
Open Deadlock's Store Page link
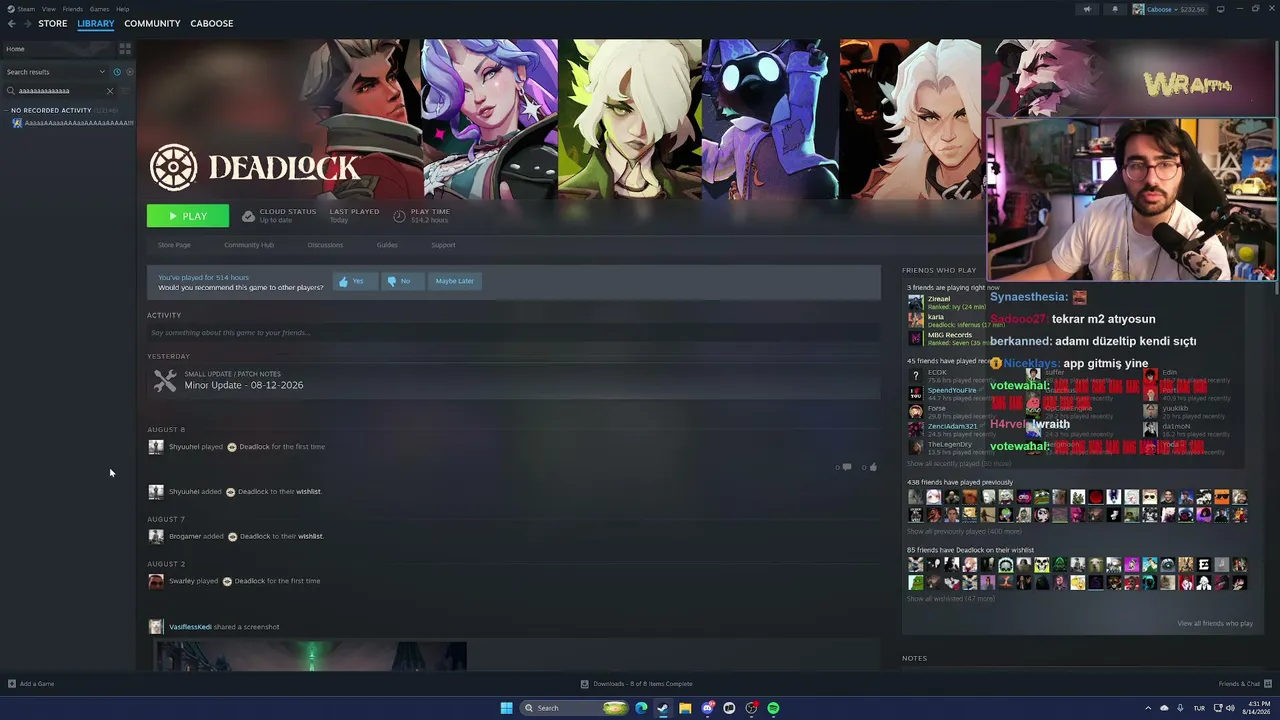[174, 245]
